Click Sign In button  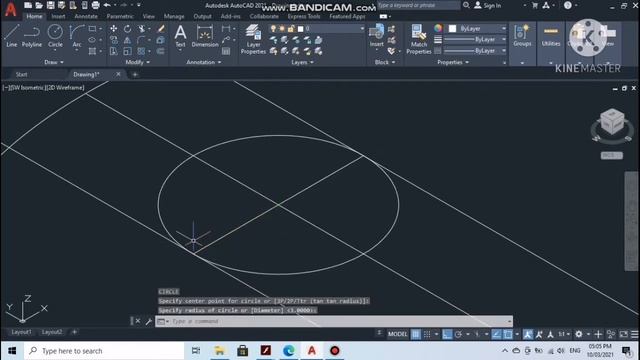coord(488,5)
